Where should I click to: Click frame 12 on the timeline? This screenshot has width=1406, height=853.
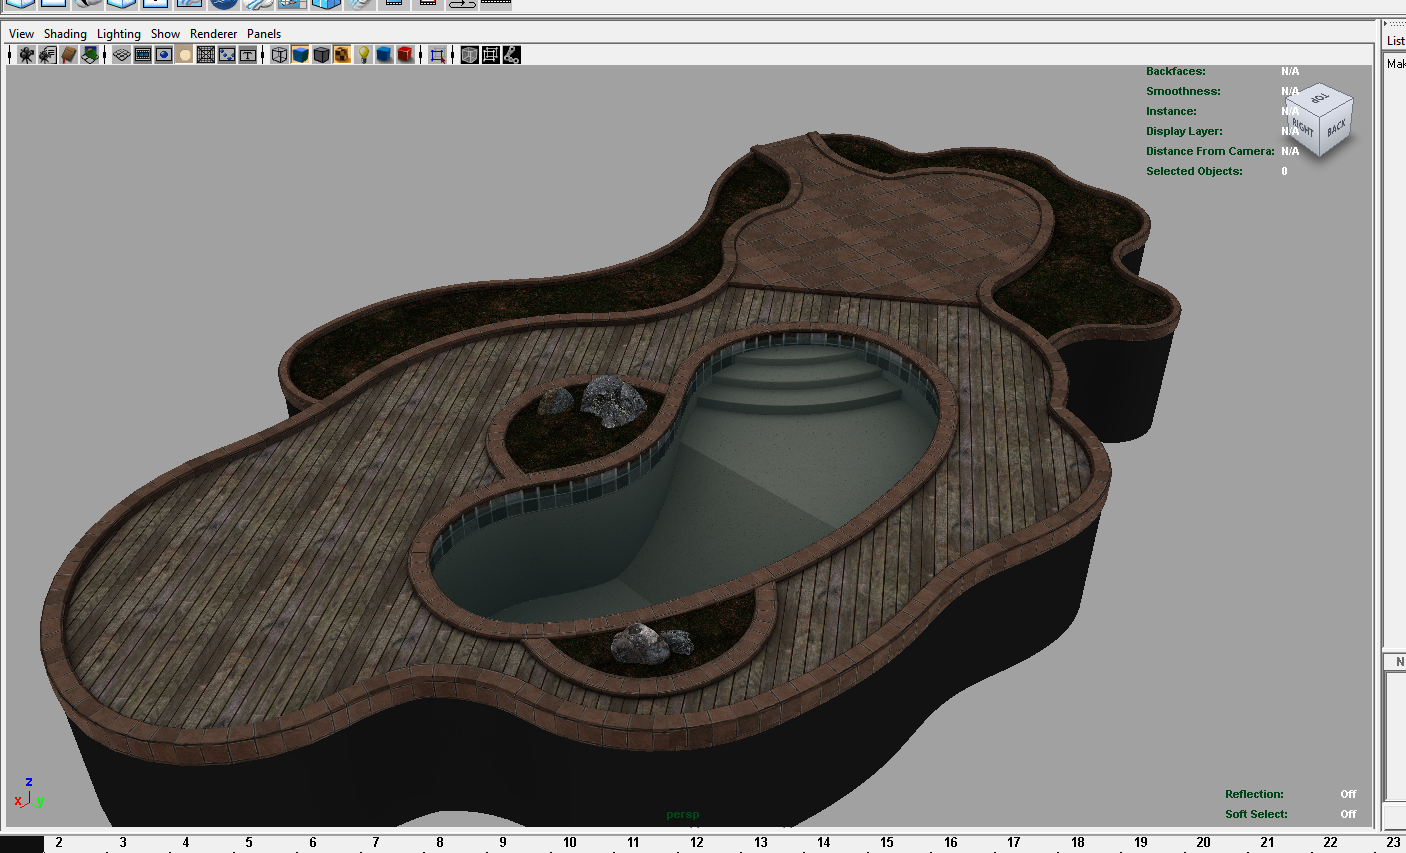click(697, 842)
